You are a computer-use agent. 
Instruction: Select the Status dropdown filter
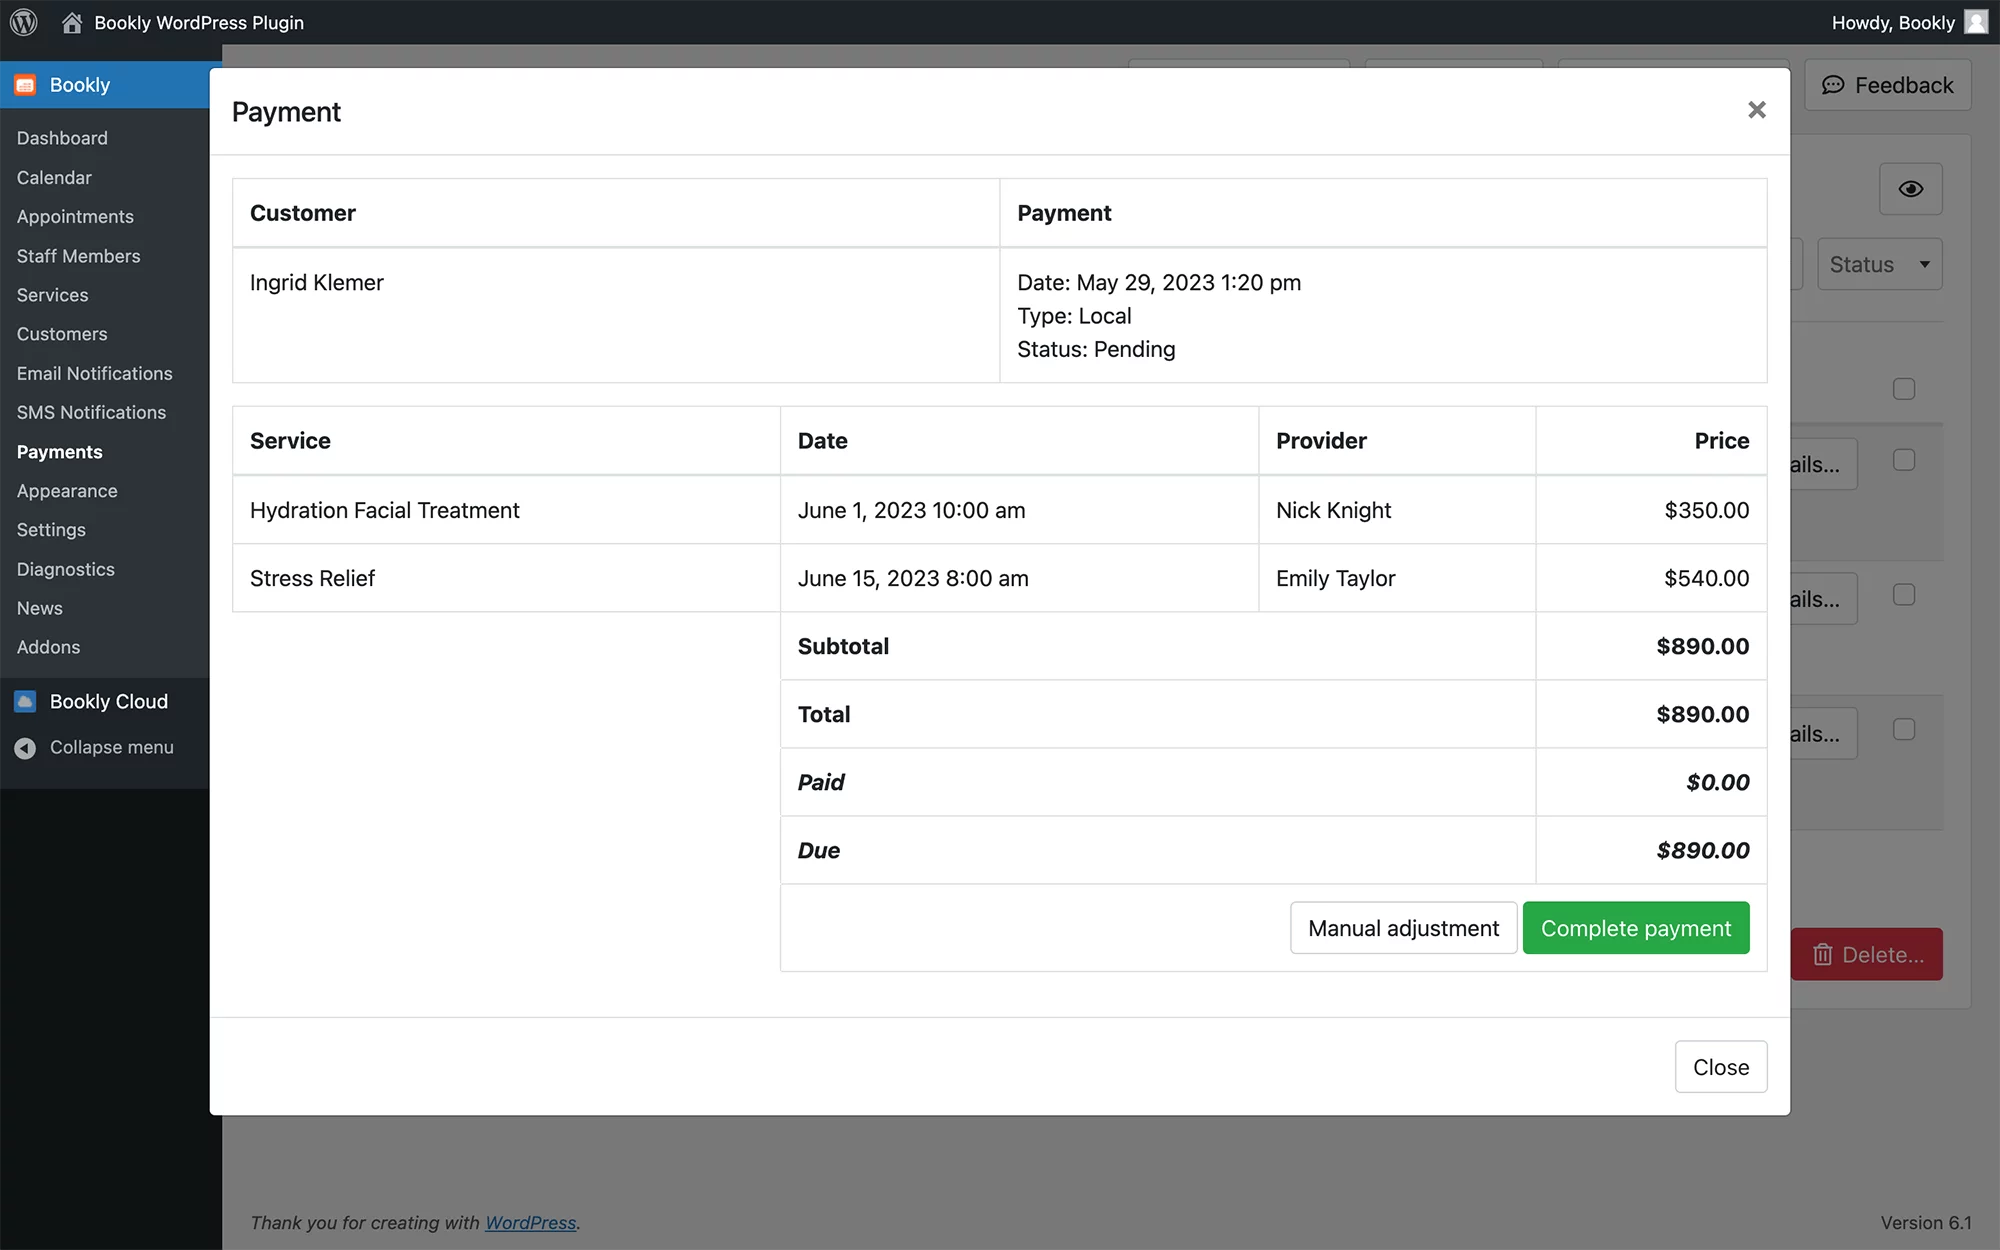pos(1878,264)
